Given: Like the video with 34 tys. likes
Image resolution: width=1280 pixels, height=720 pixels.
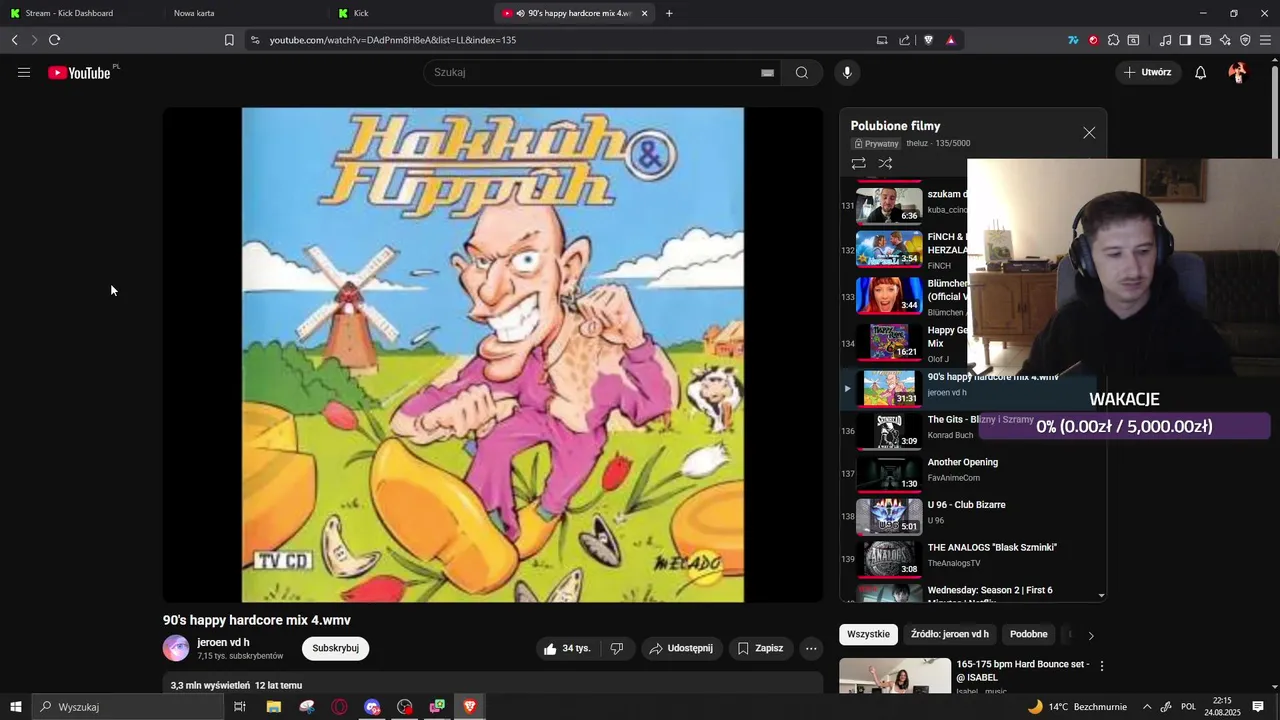Looking at the screenshot, I should point(567,648).
